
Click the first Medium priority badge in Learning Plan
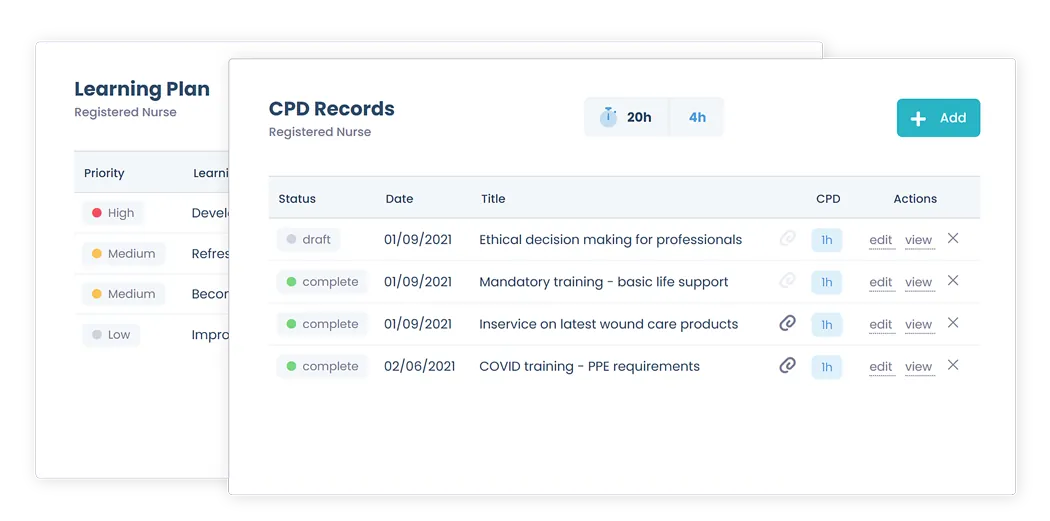pos(124,254)
